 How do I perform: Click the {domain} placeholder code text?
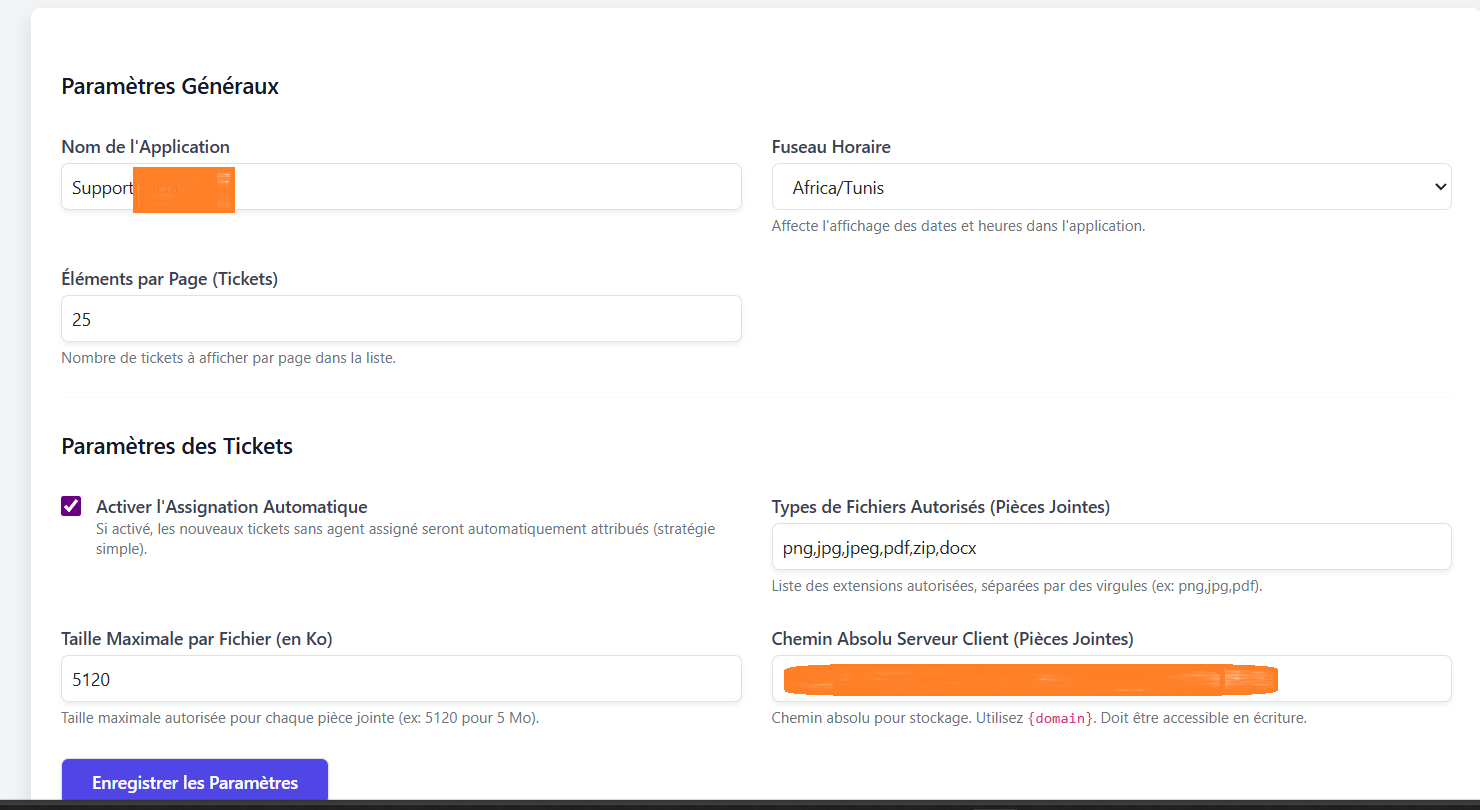[x=1062, y=717]
